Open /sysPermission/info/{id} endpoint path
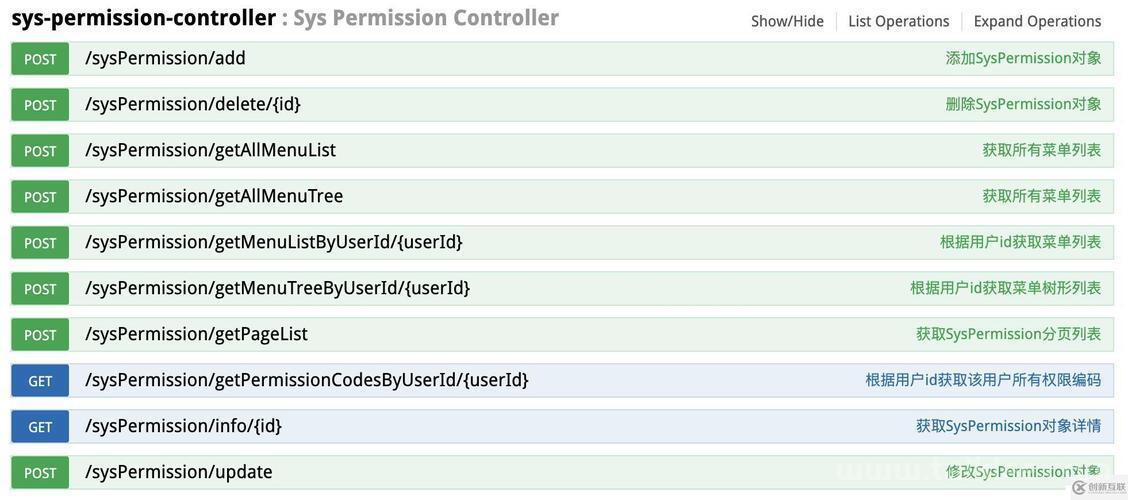This screenshot has width=1128, height=500. pos(183,426)
